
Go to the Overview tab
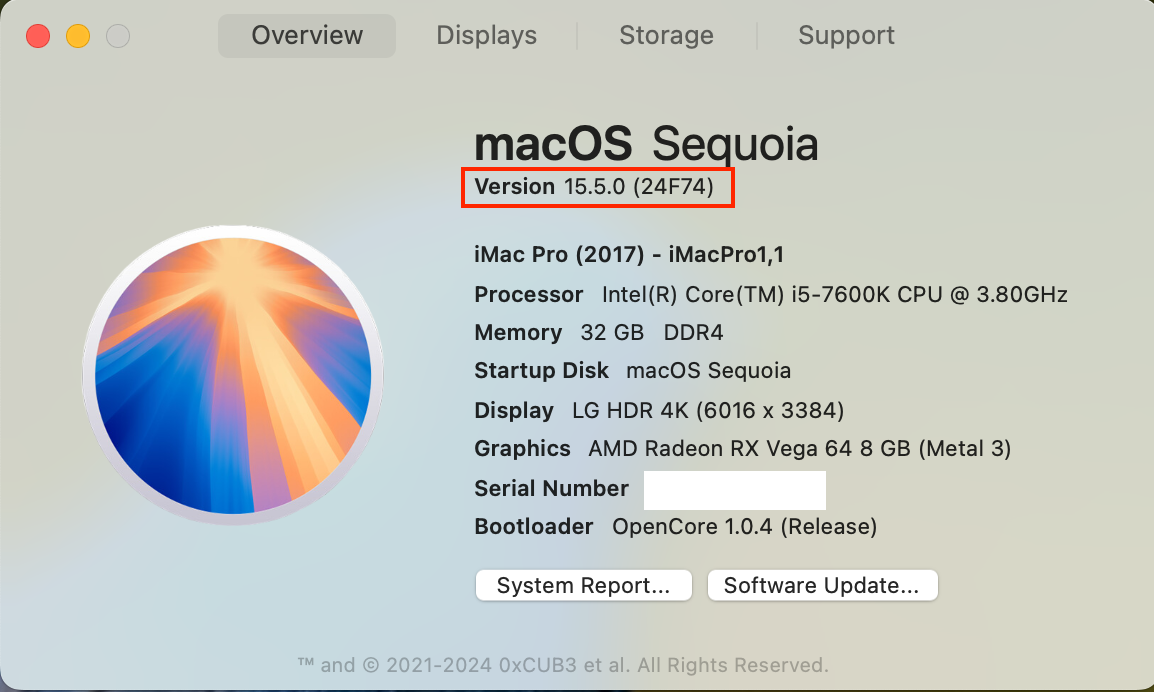pyautogui.click(x=307, y=36)
